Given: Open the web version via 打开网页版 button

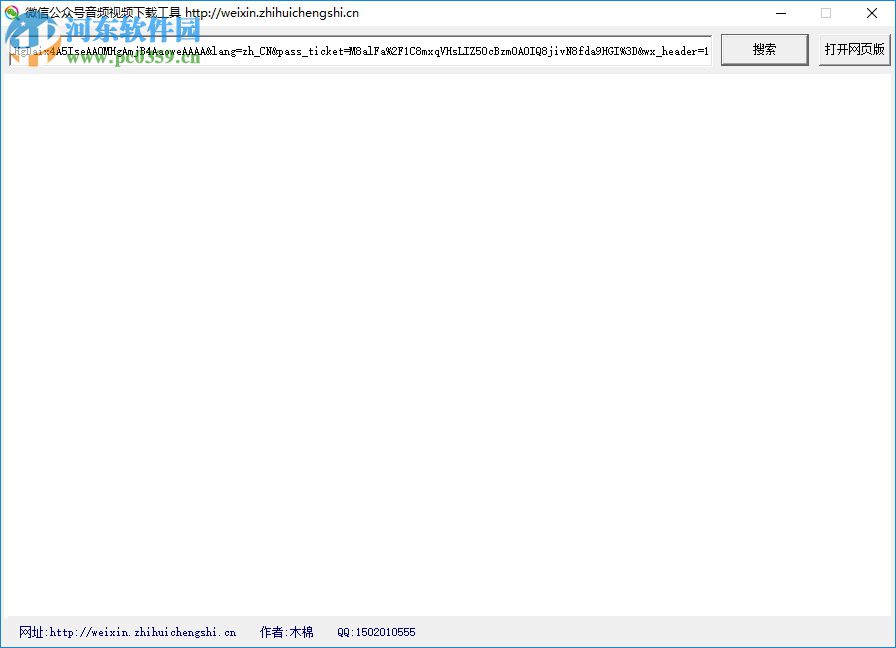Looking at the screenshot, I should [854, 50].
